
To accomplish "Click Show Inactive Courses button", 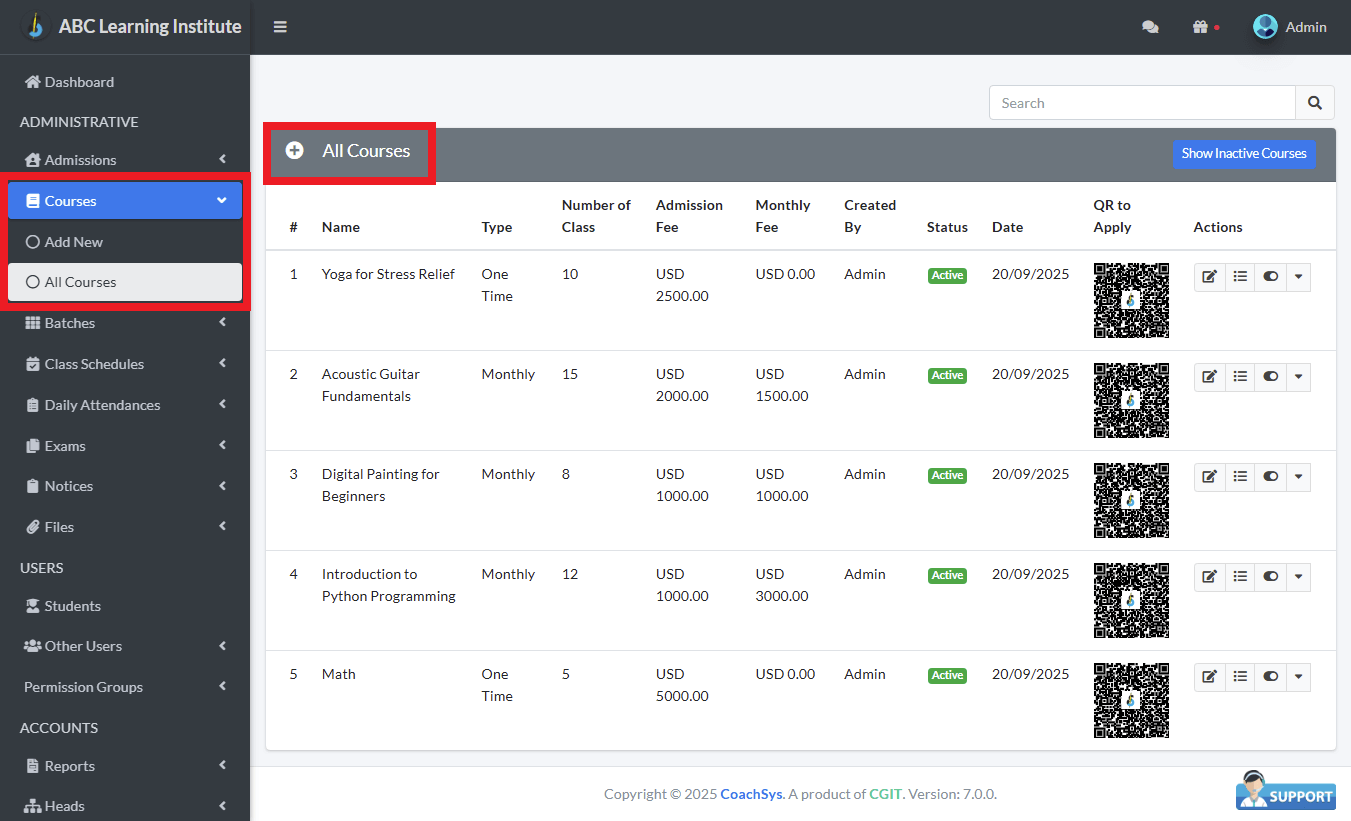I will pyautogui.click(x=1244, y=154).
